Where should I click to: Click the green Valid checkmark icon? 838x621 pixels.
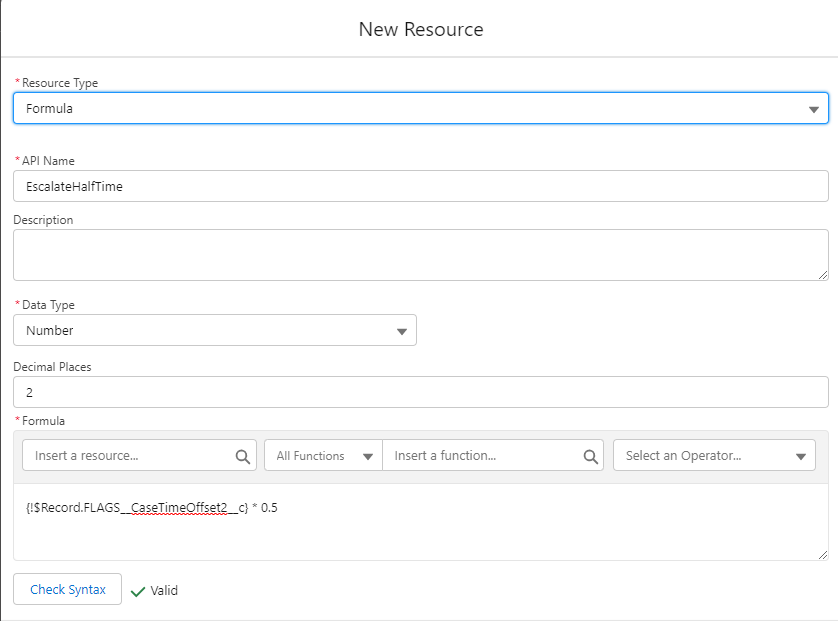tap(138, 591)
